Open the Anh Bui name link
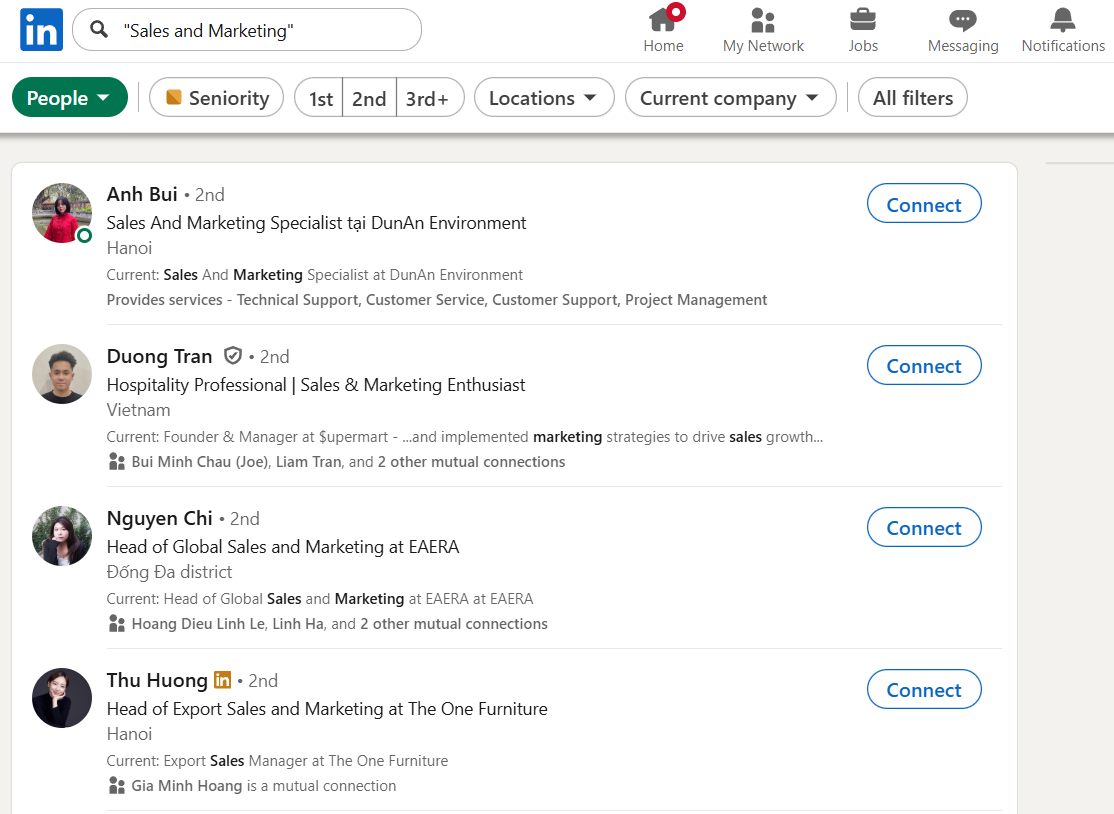The width and height of the screenshot is (1114, 814). point(142,194)
